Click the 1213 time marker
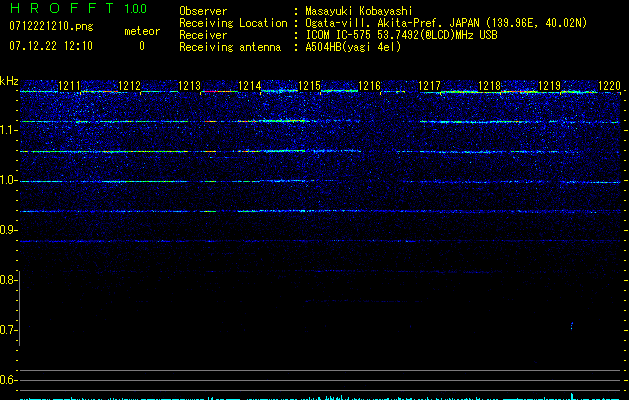 point(189,86)
